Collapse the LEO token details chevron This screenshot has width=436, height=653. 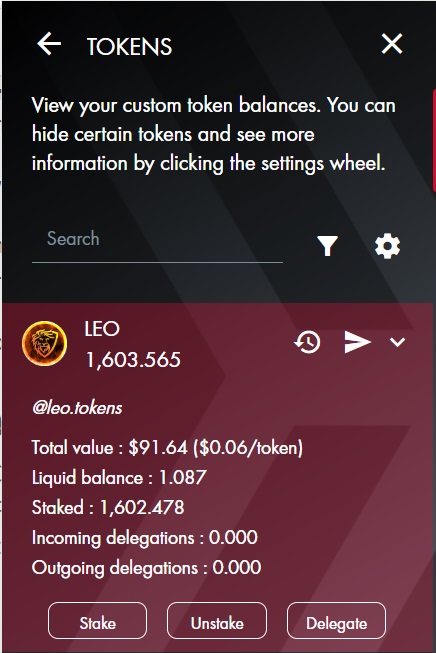[397, 342]
